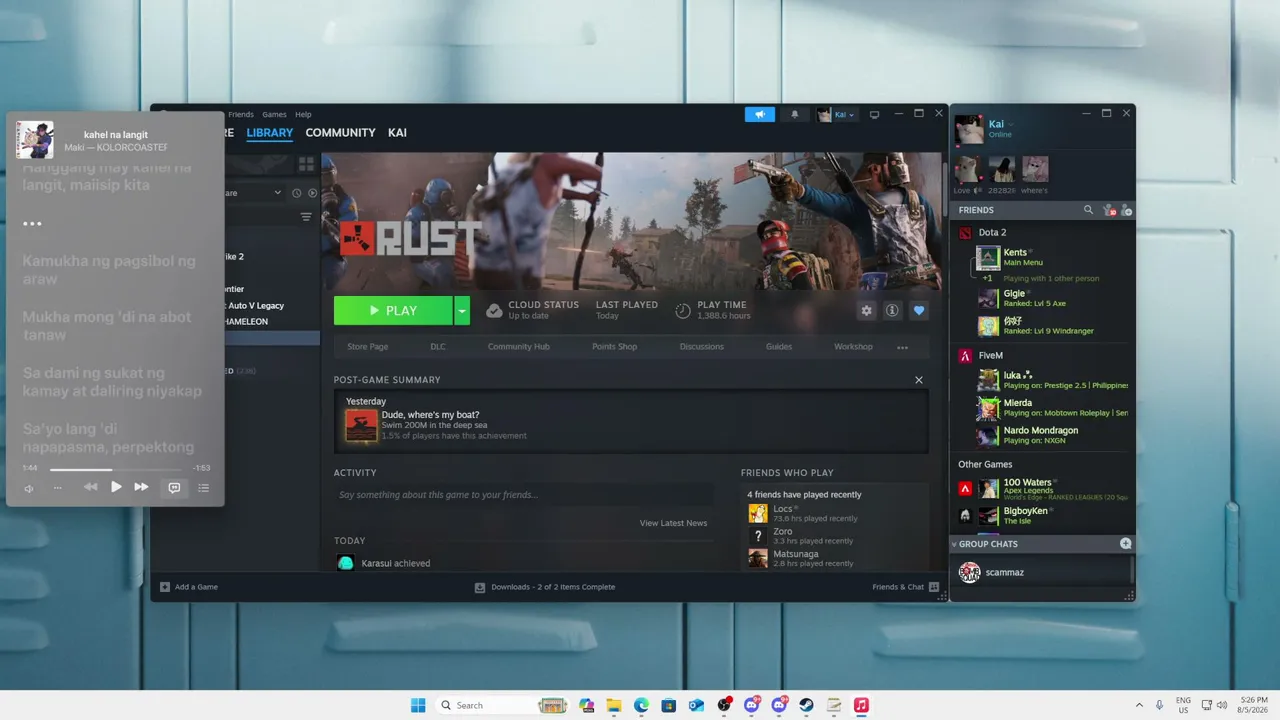Open Friends & Chat button

[x=906, y=587]
